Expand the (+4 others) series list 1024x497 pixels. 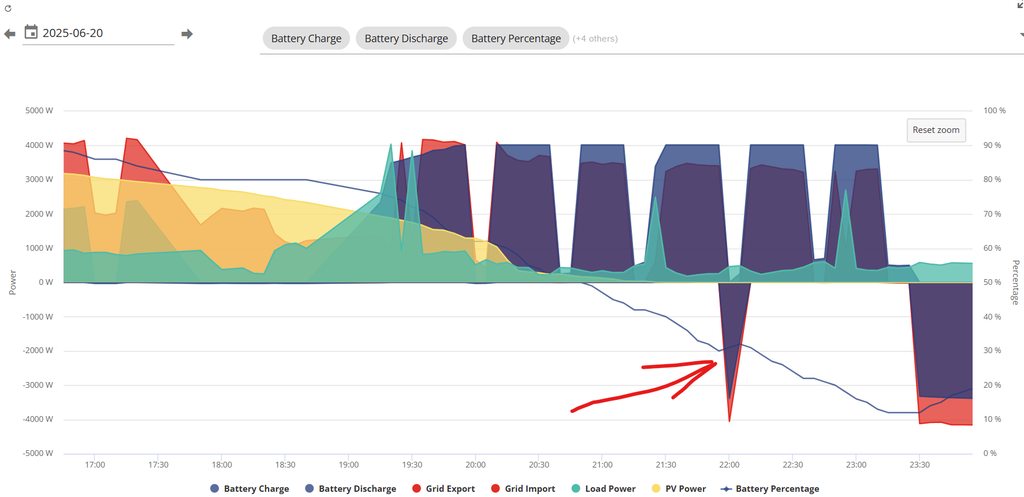point(595,39)
